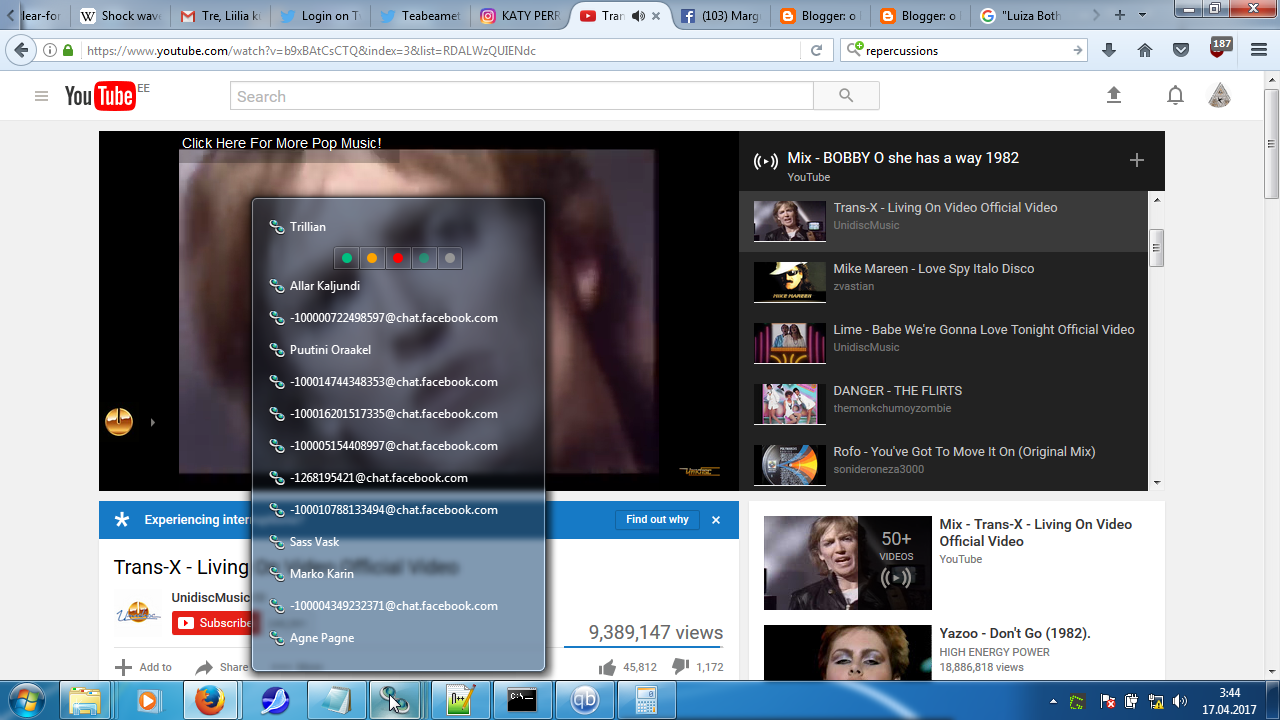Play 'Mike Mareen - Love Spy Italo Disco'
The height and width of the screenshot is (720, 1280).
click(943, 282)
